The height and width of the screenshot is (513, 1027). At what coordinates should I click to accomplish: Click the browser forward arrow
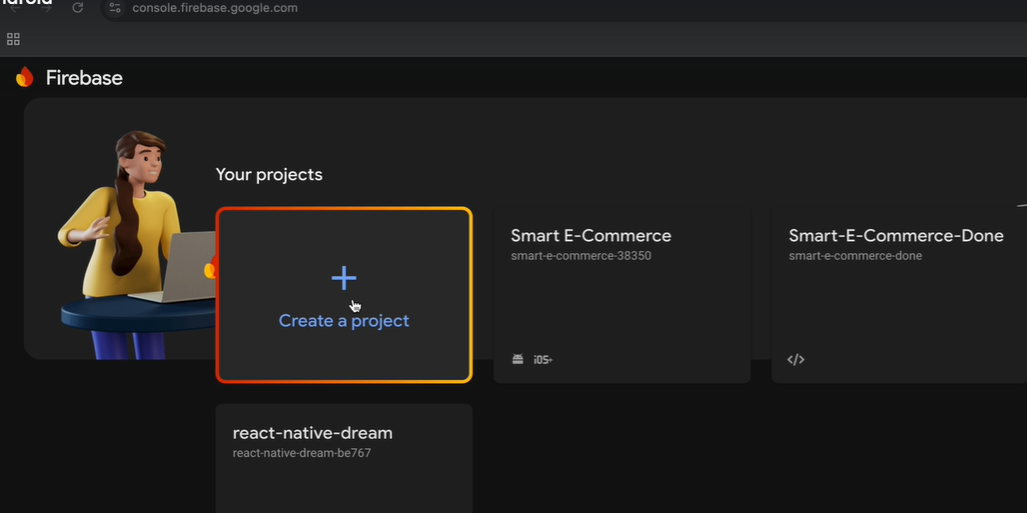tap(46, 8)
